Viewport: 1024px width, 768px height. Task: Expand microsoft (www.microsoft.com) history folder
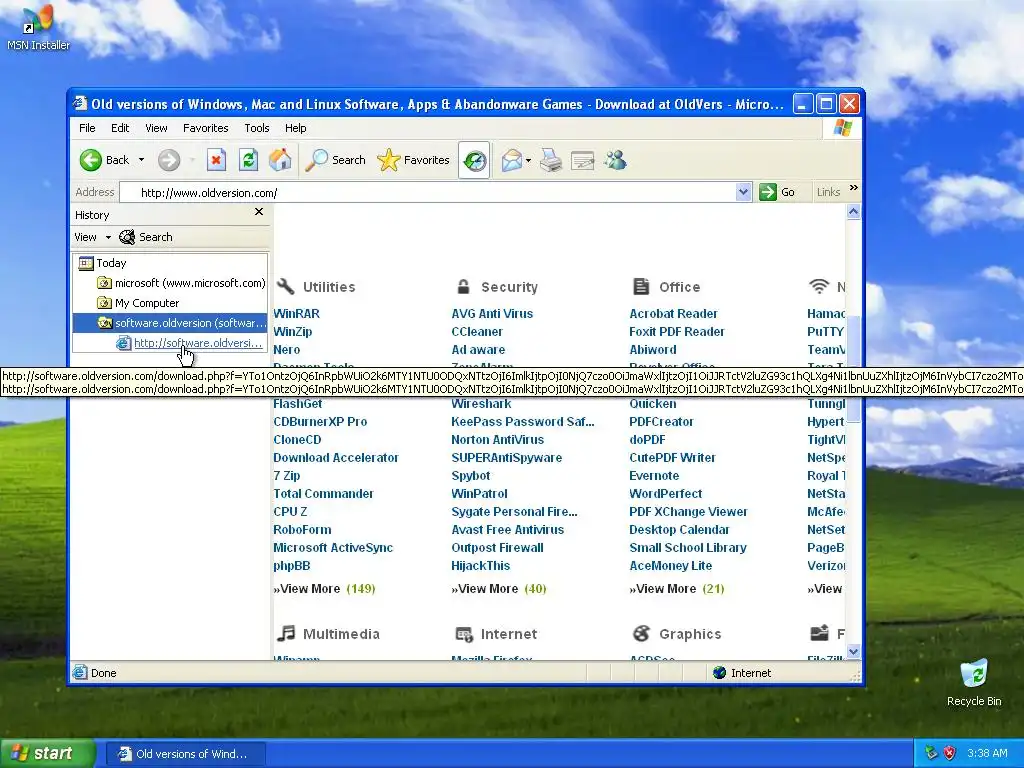181,283
